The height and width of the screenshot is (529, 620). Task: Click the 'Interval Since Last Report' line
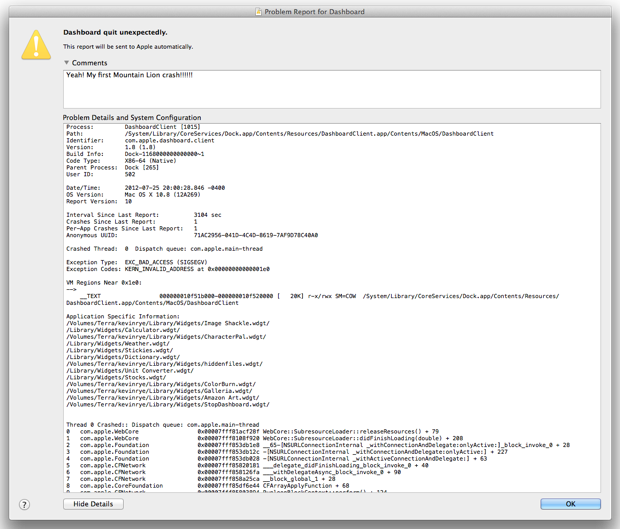point(144,215)
